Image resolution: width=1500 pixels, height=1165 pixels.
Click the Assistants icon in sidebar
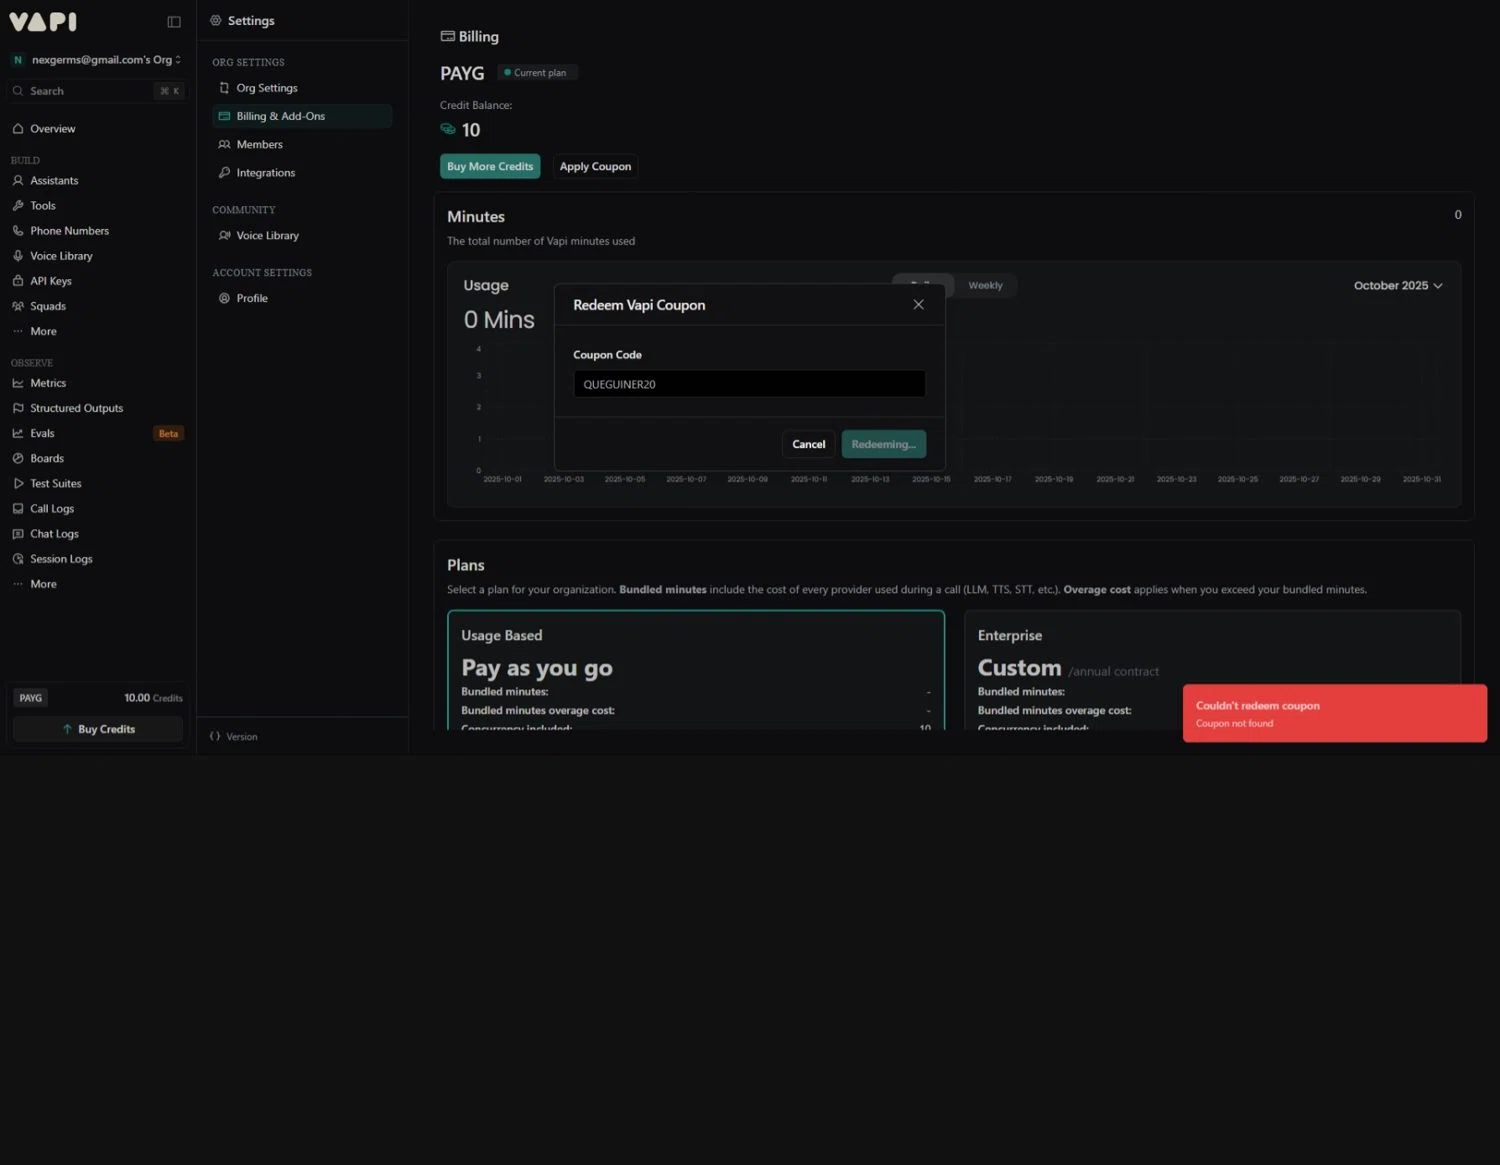[18, 181]
